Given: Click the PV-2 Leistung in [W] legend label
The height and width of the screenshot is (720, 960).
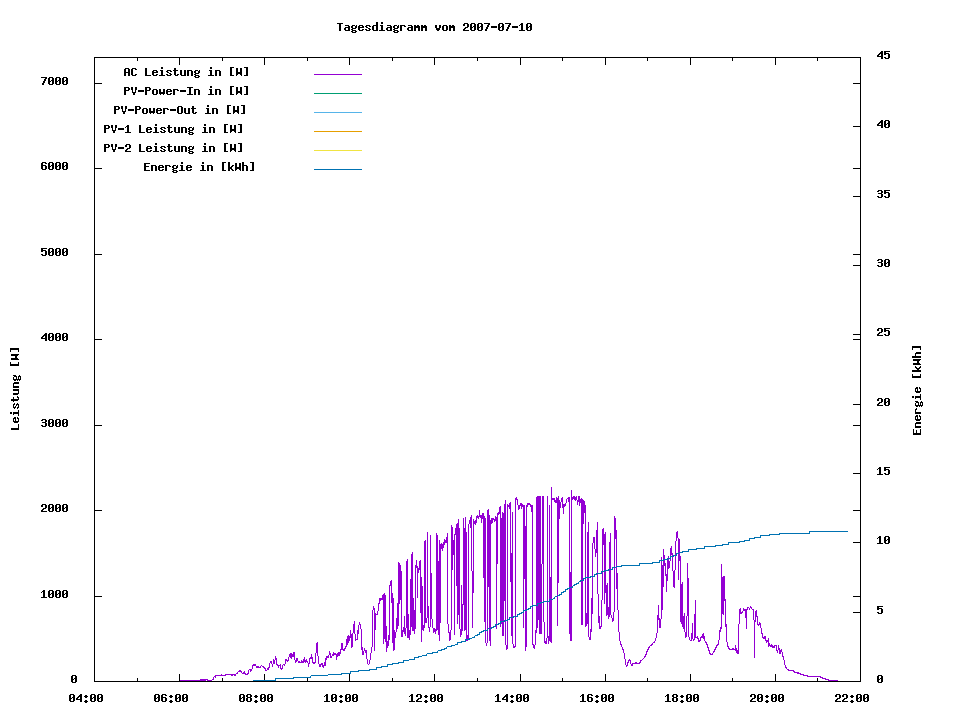Looking at the screenshot, I should [x=173, y=148].
